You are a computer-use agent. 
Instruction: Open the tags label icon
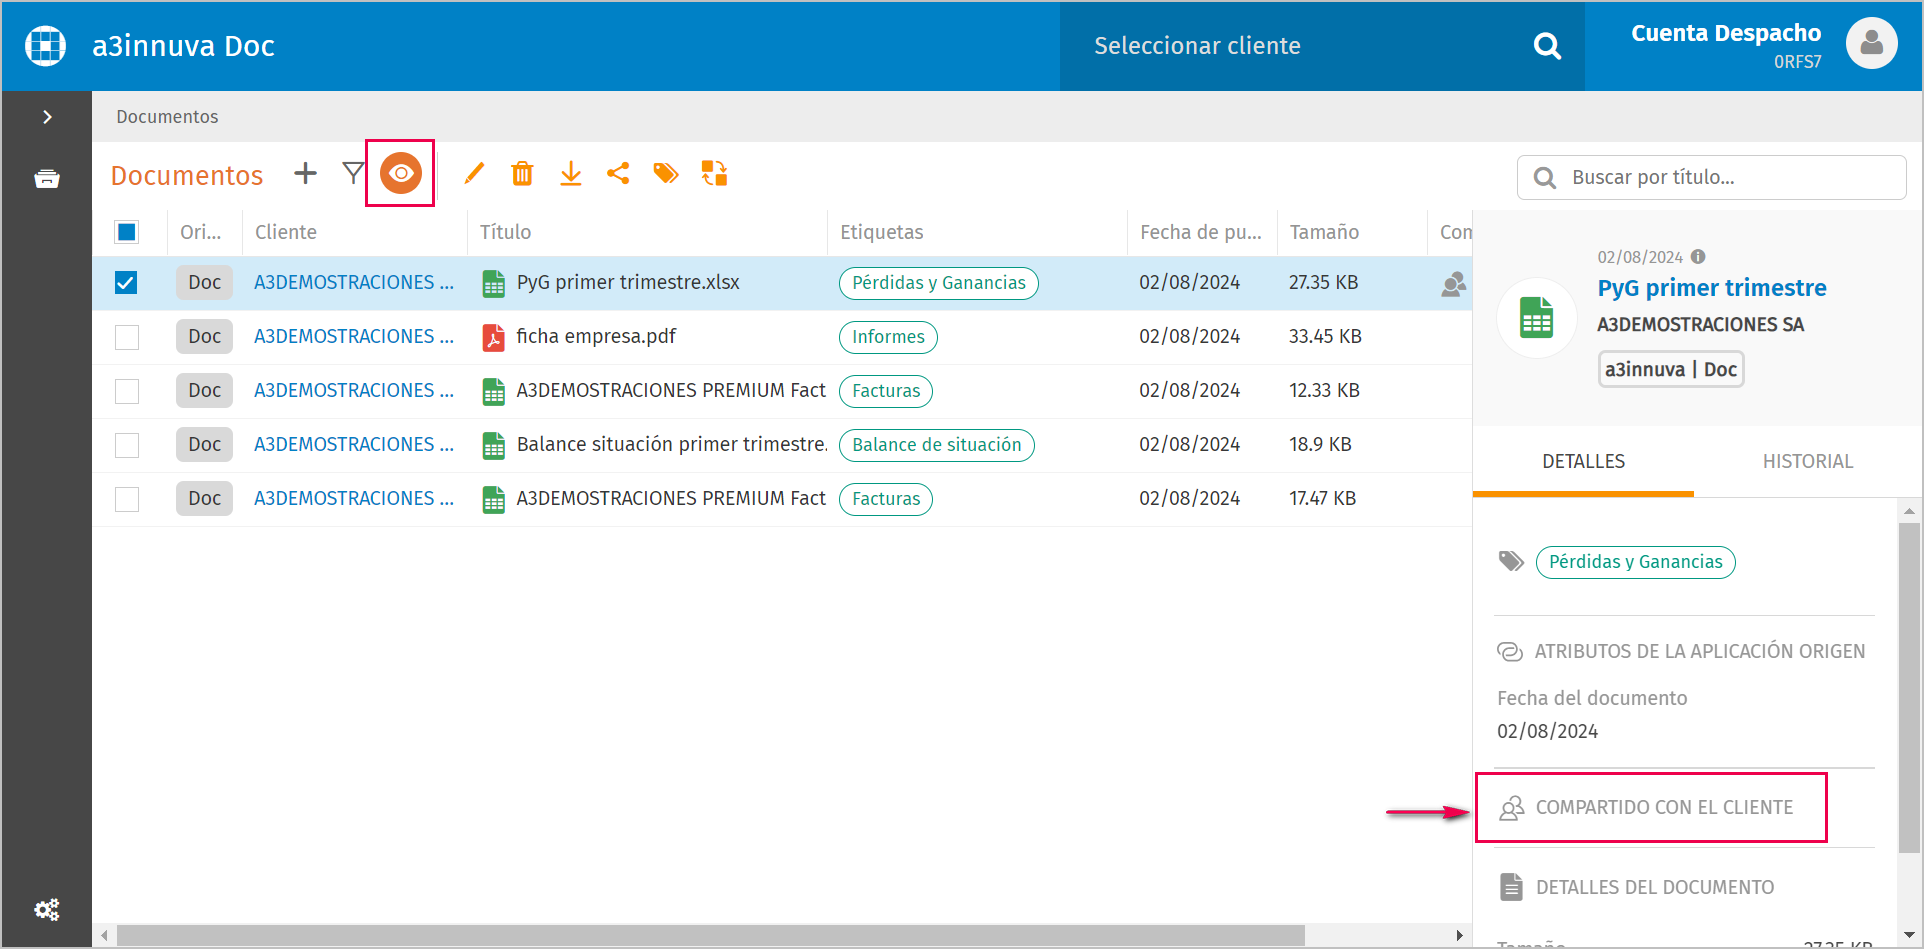(x=666, y=173)
